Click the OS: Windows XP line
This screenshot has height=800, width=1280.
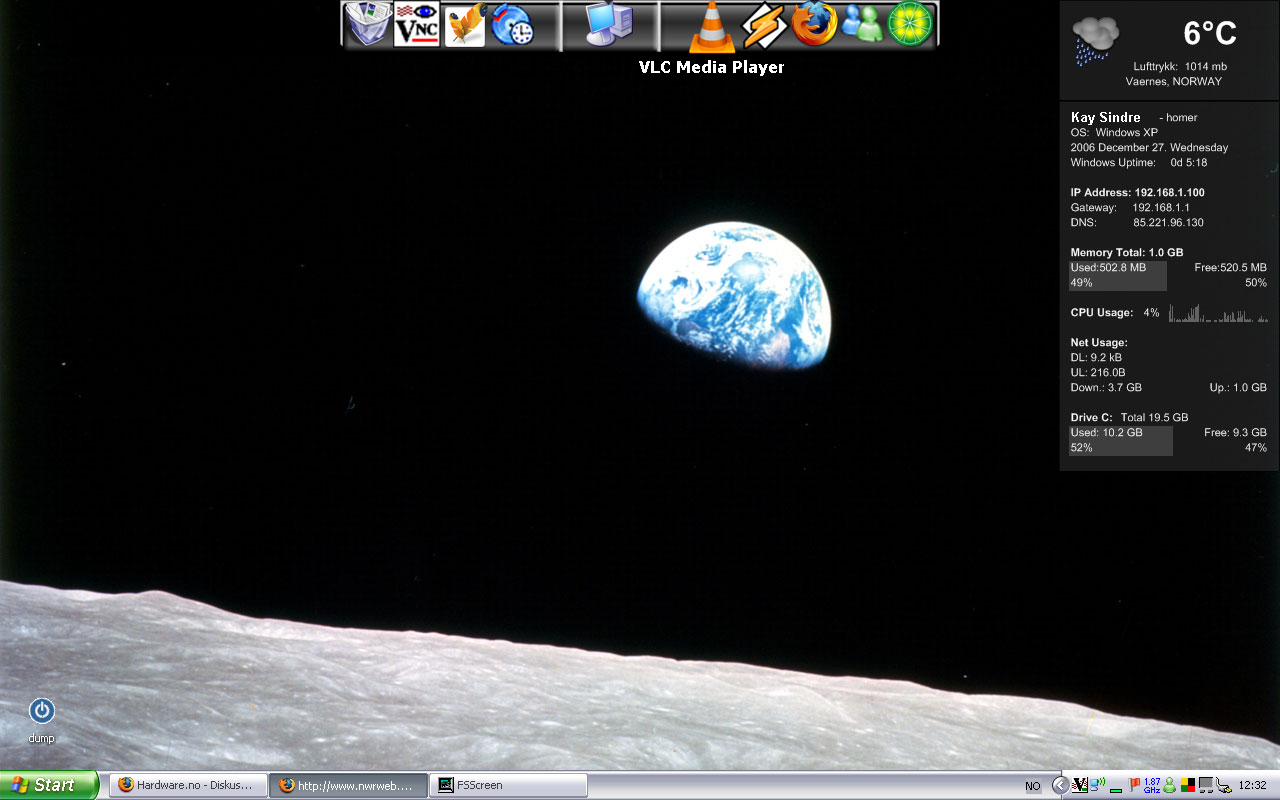click(1114, 132)
